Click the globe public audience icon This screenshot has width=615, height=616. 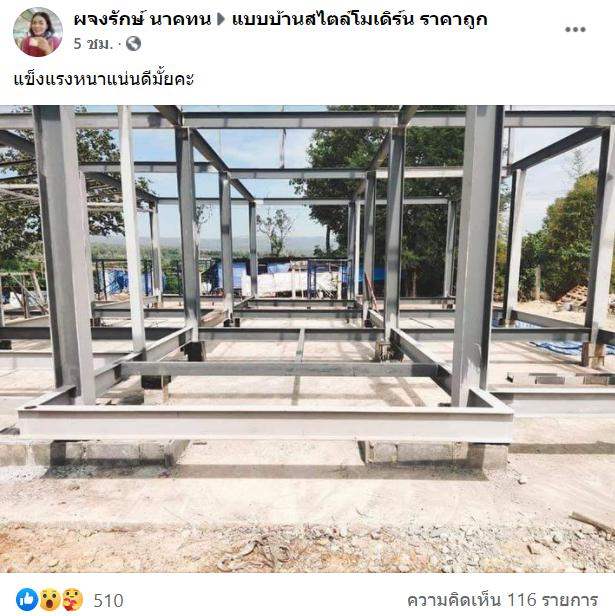(133, 44)
